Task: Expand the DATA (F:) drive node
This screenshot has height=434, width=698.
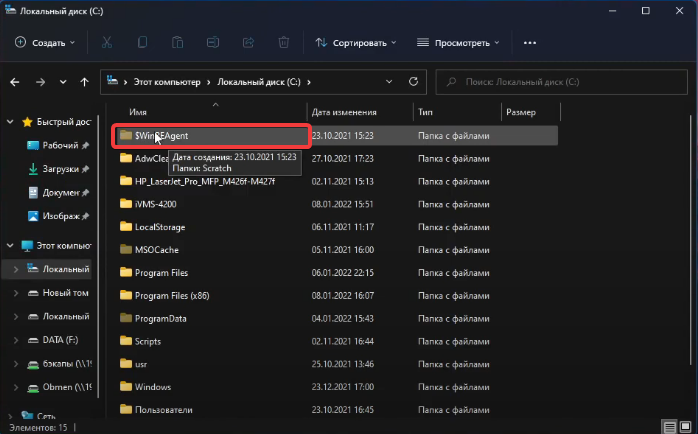Action: click(x=16, y=340)
